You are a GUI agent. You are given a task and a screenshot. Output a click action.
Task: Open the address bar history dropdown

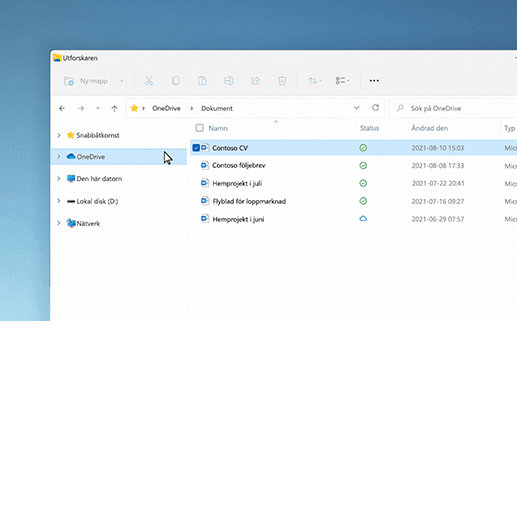[x=356, y=108]
